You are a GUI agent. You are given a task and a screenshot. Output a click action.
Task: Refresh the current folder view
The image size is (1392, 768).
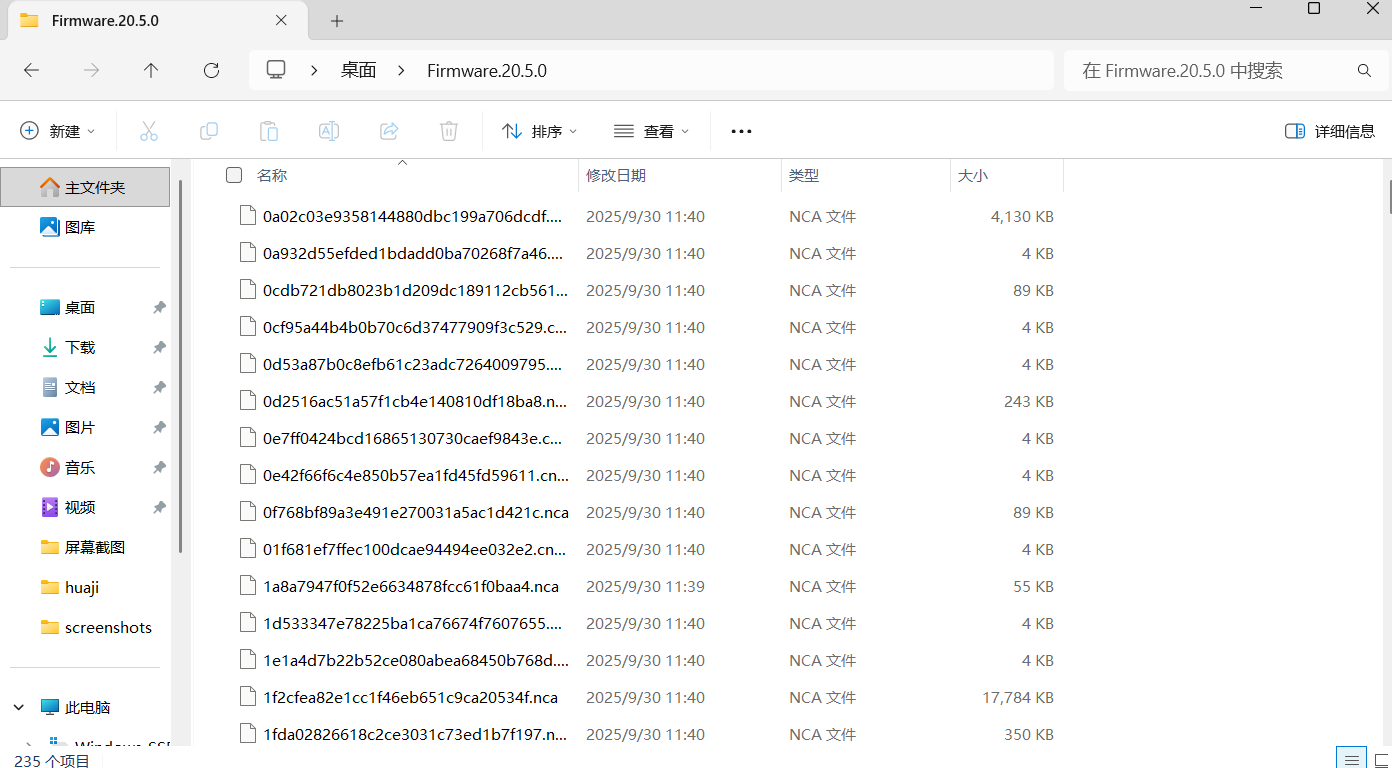point(211,70)
